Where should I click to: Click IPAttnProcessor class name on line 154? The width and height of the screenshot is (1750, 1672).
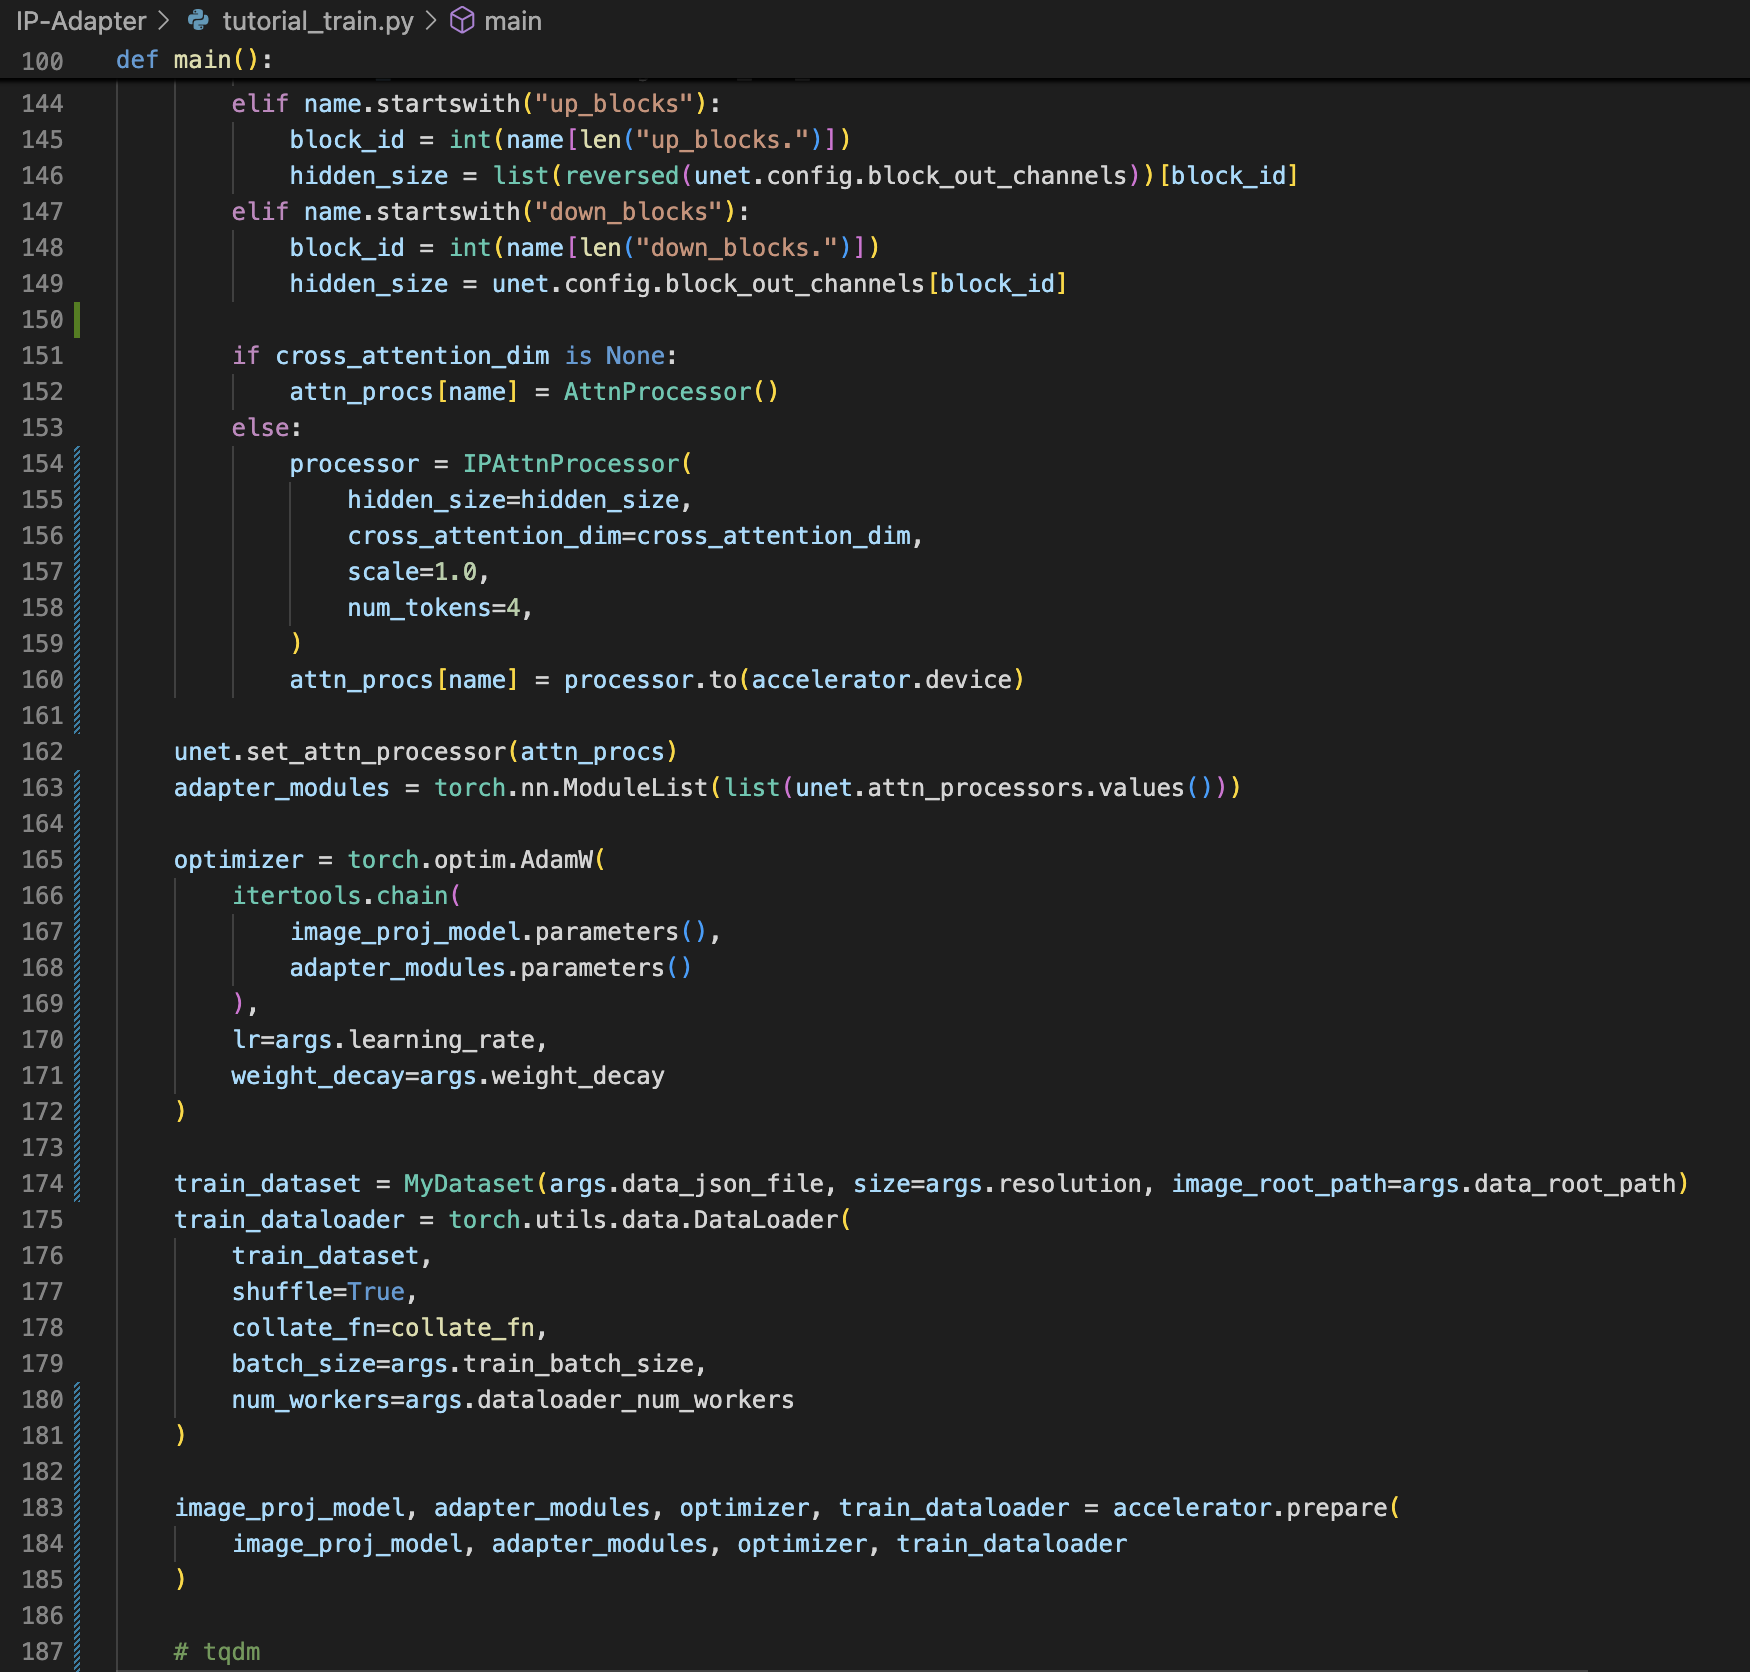click(x=570, y=464)
